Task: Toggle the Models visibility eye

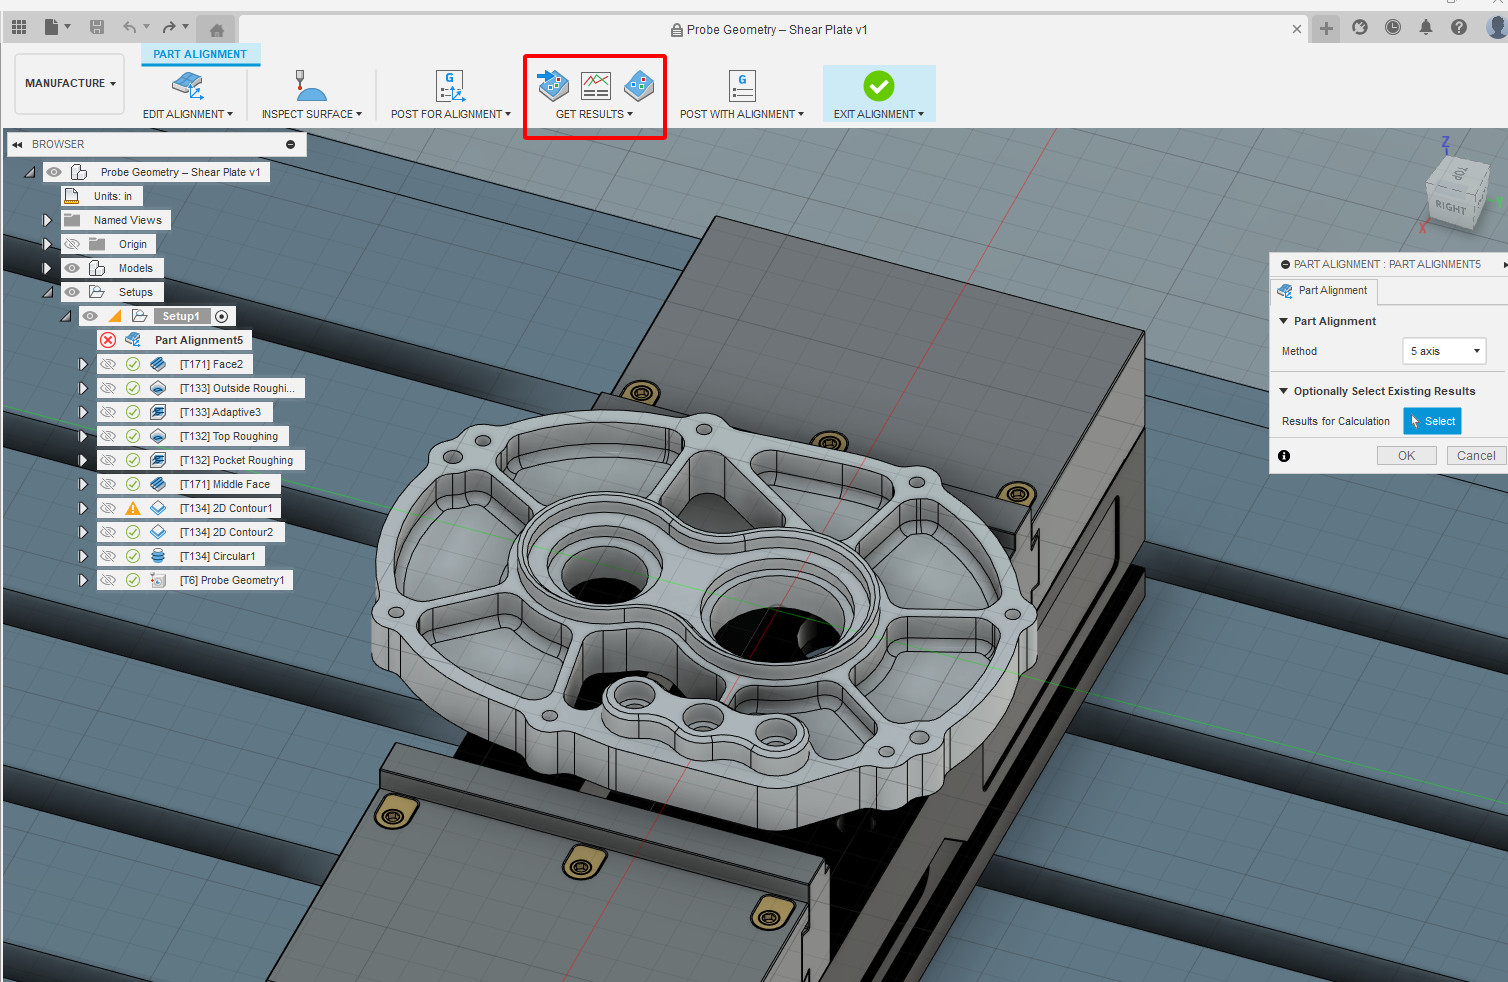Action: pos(72,268)
